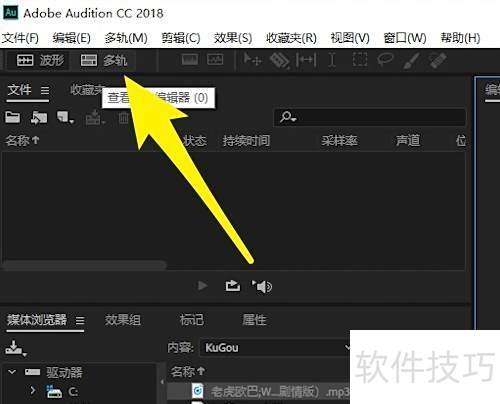Switch to the 收藏夹 panel tab
The width and height of the screenshot is (500, 404).
coord(86,89)
